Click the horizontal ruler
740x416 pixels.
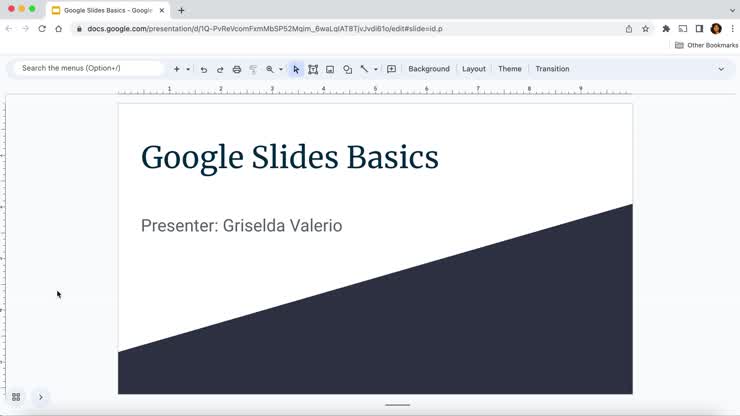(375, 90)
